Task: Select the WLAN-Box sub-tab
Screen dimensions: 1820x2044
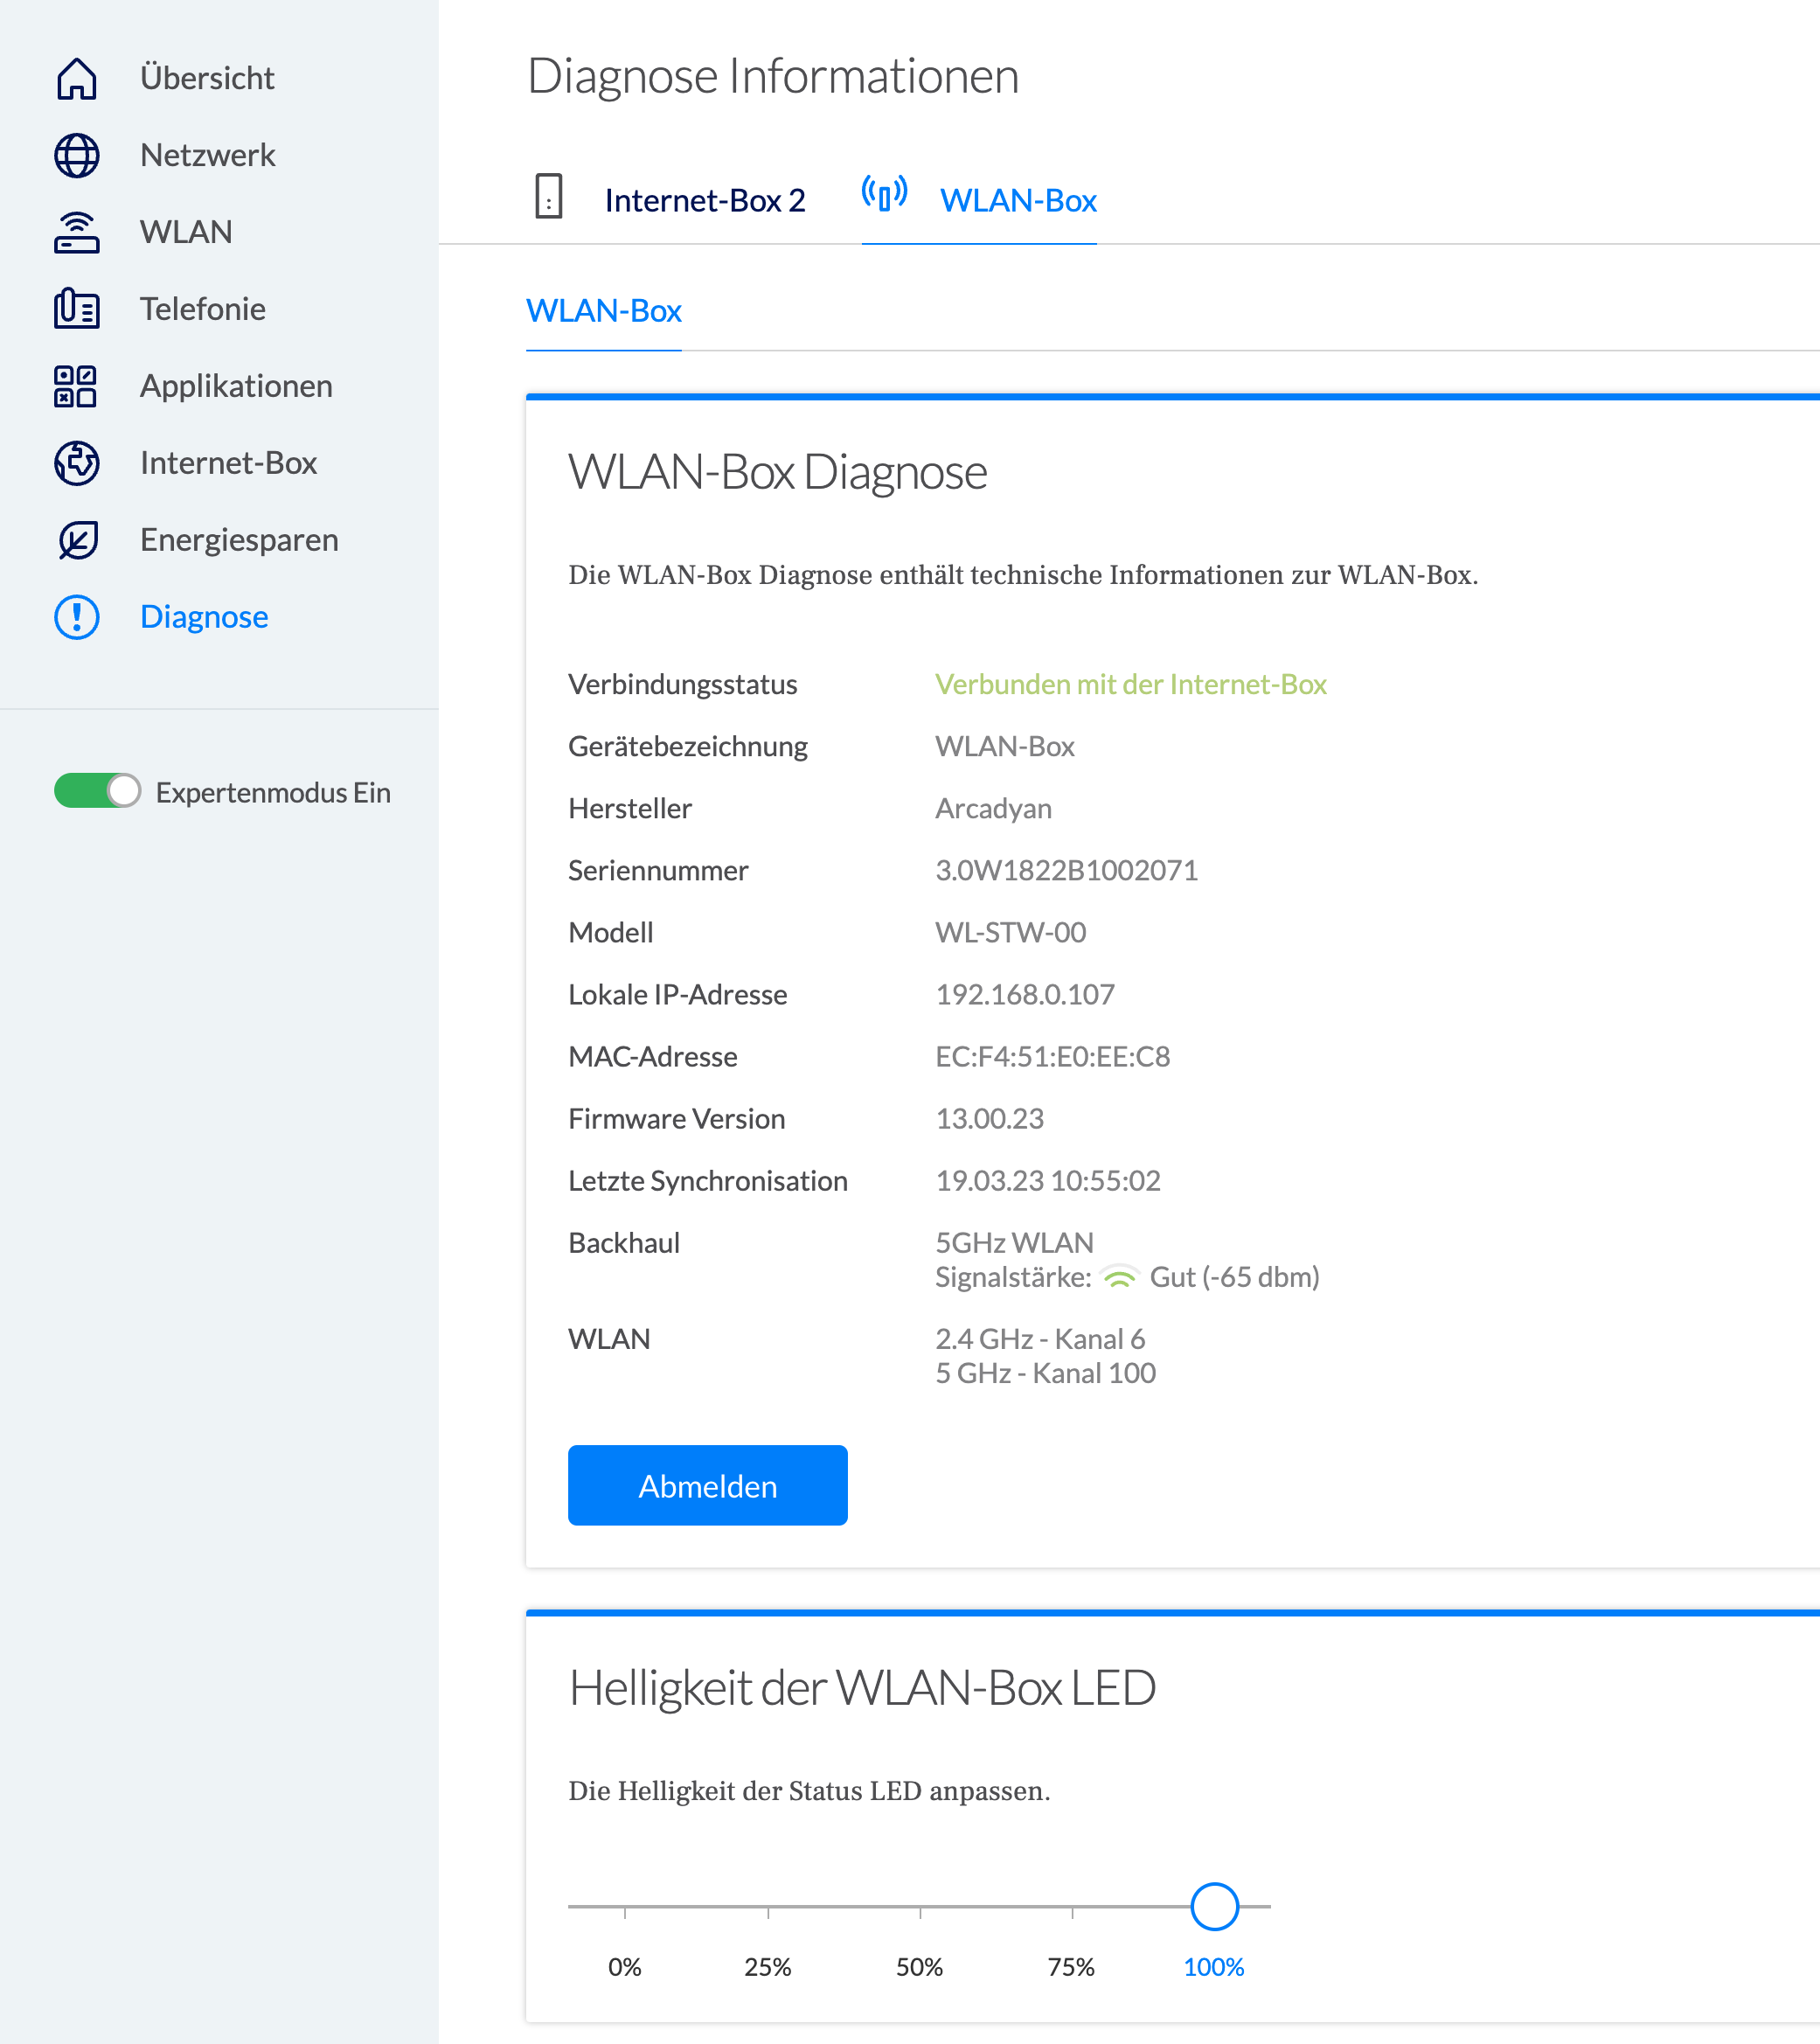Action: 603,311
